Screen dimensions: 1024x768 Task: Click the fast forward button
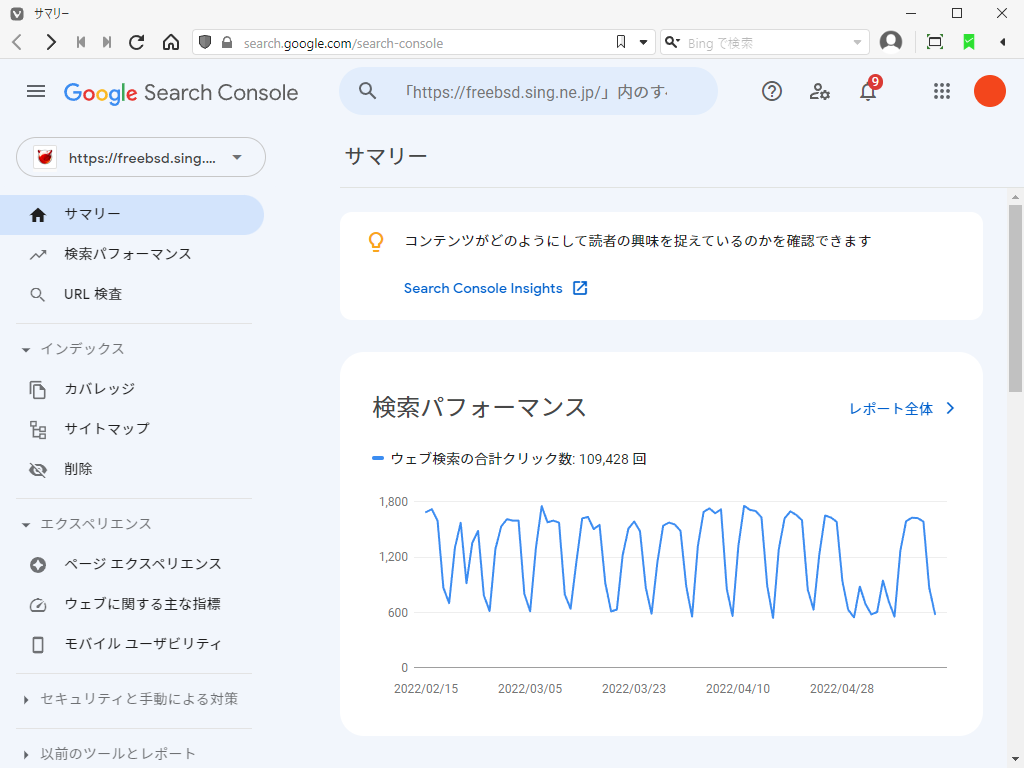[x=107, y=42]
